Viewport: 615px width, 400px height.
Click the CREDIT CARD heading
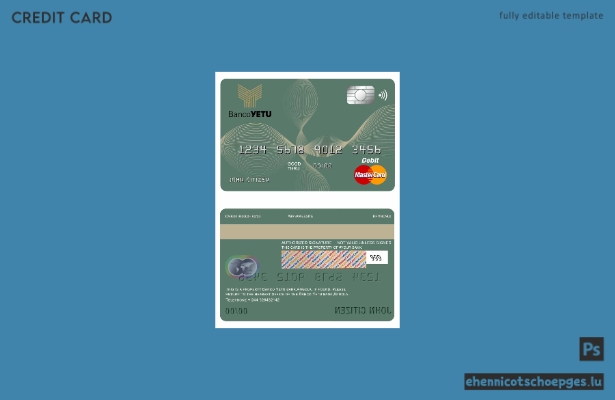[62, 18]
